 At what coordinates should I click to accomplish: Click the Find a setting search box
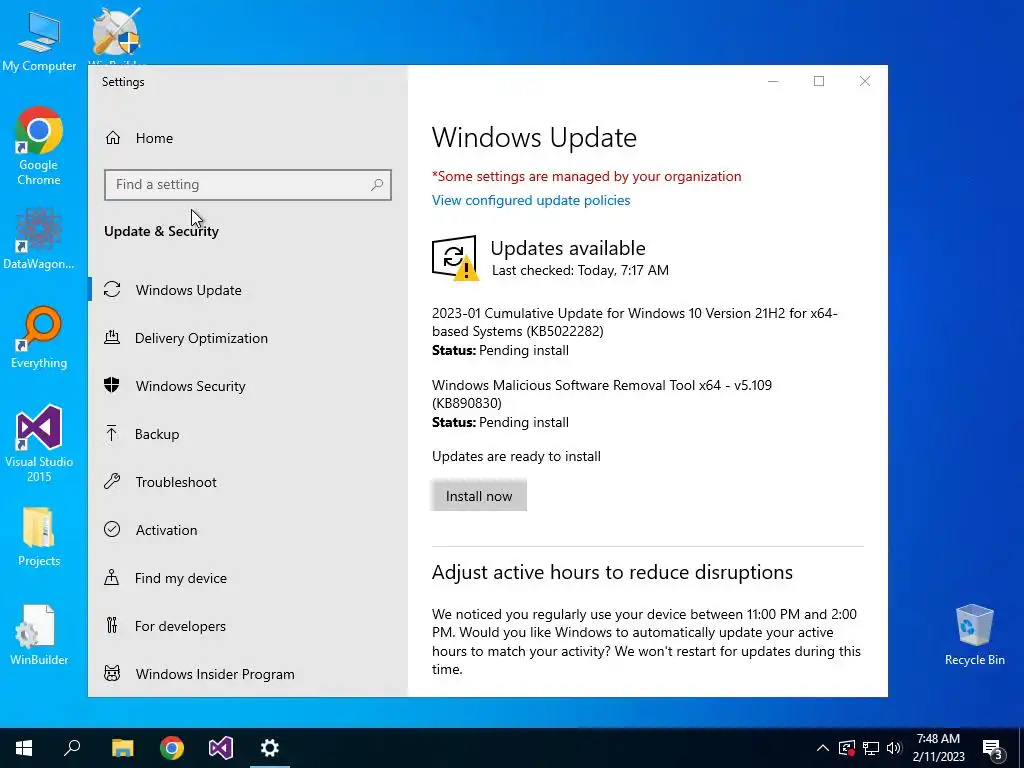248,185
